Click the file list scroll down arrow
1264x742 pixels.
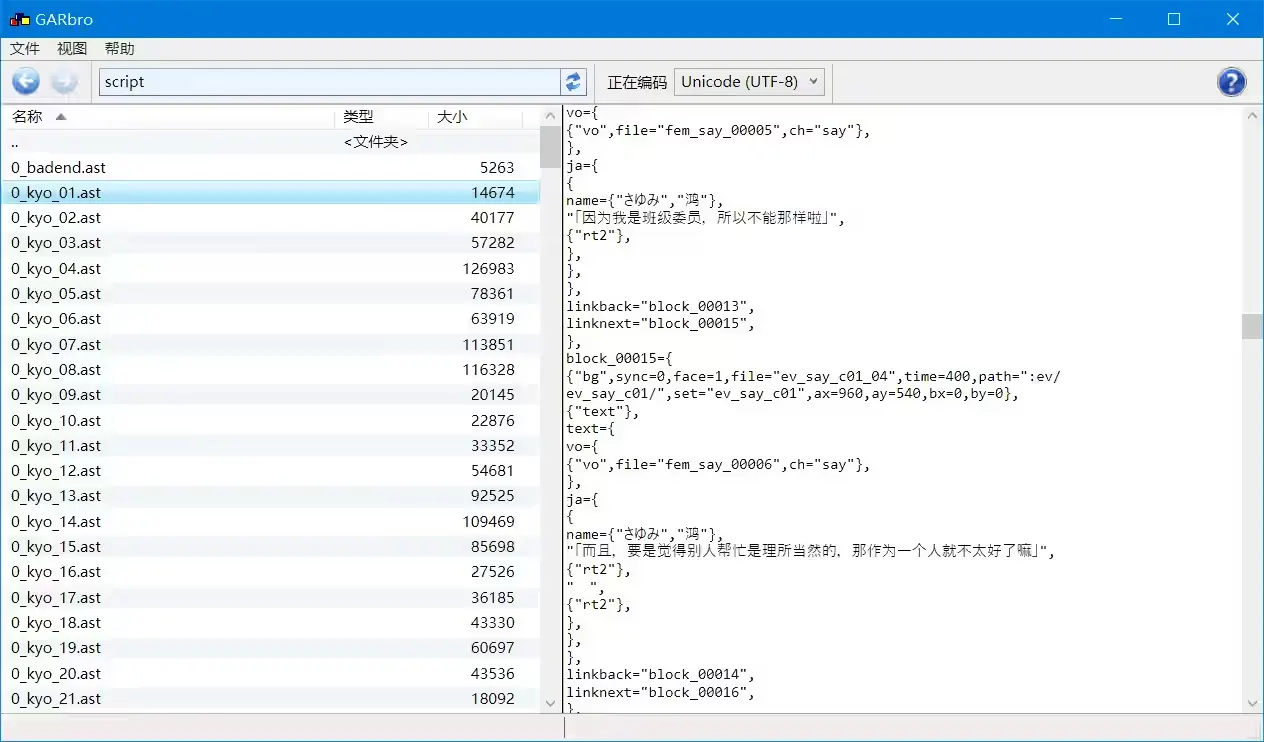point(550,703)
